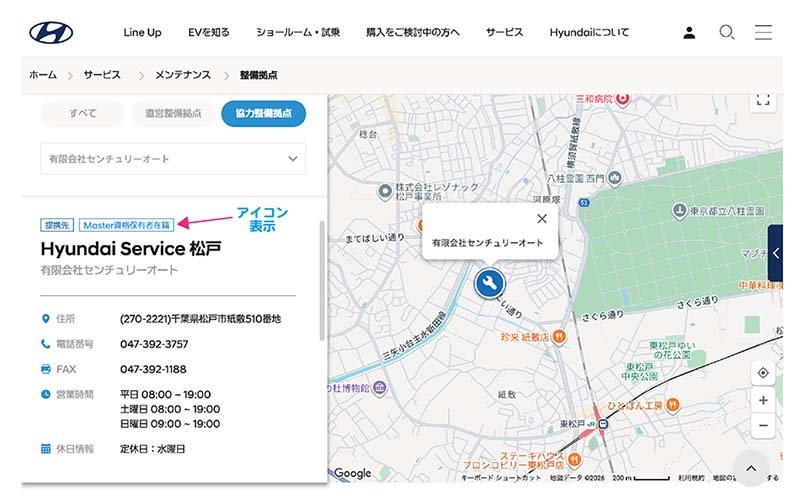Open the 購入をご検討中の方へ menu
The width and height of the screenshot is (800, 500).
pos(413,33)
